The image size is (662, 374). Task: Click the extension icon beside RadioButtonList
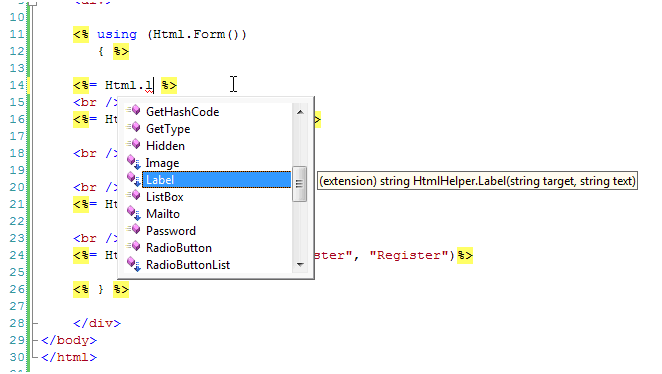(x=134, y=265)
